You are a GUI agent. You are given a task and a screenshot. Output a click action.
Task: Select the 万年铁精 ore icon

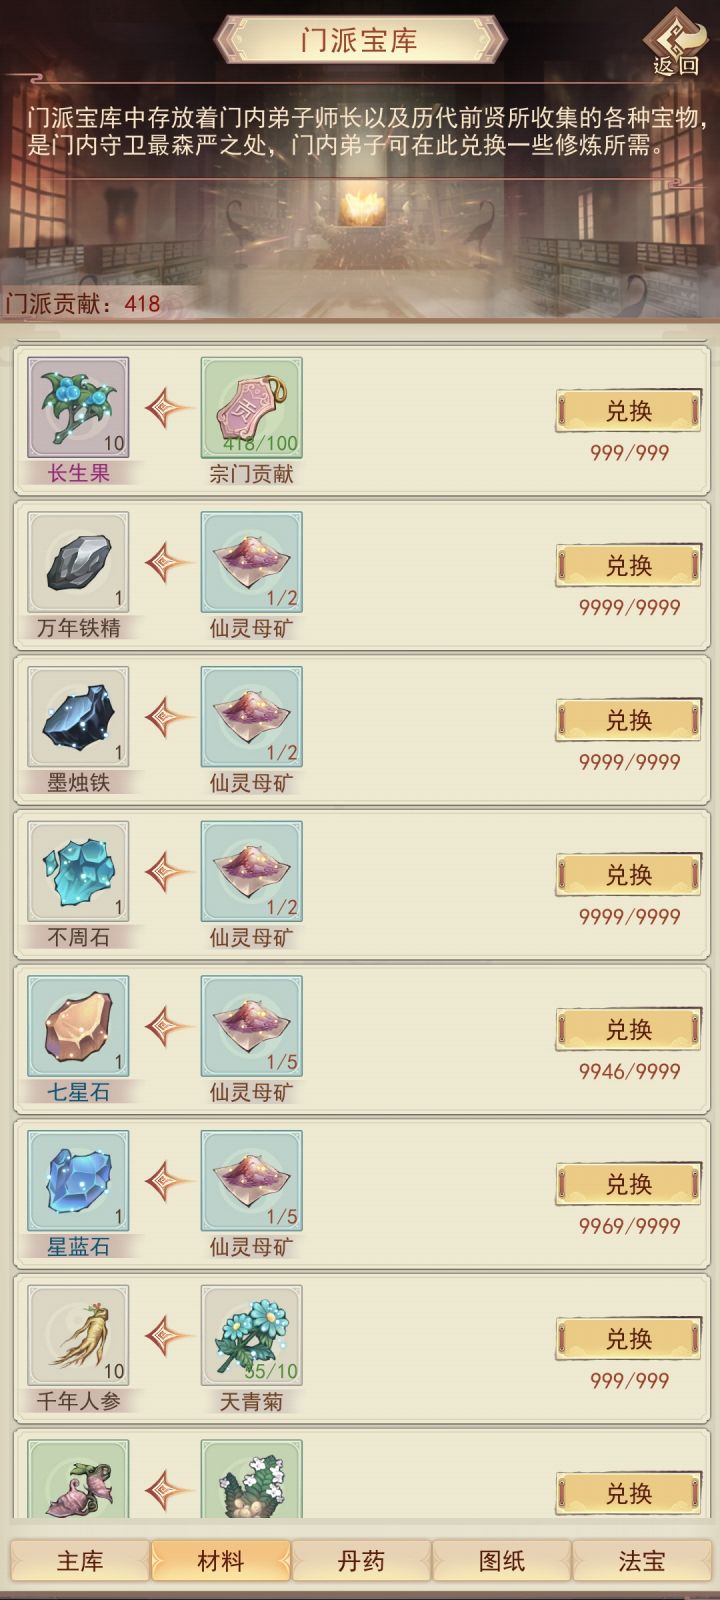click(x=78, y=563)
